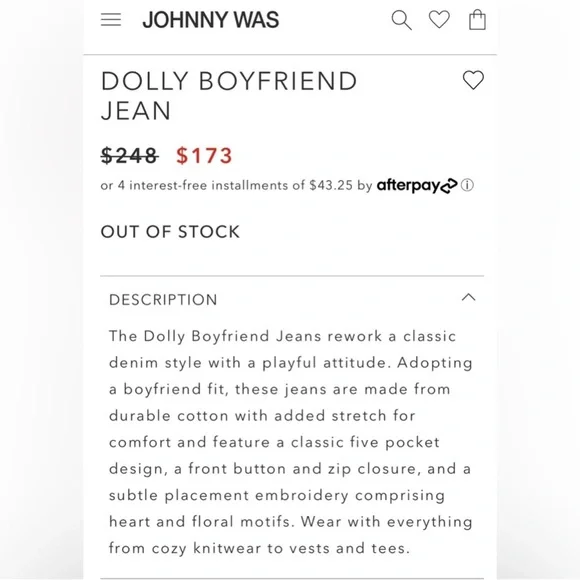Image resolution: width=580 pixels, height=580 pixels.
Task: Open the shopping bag icon
Action: click(x=477, y=19)
